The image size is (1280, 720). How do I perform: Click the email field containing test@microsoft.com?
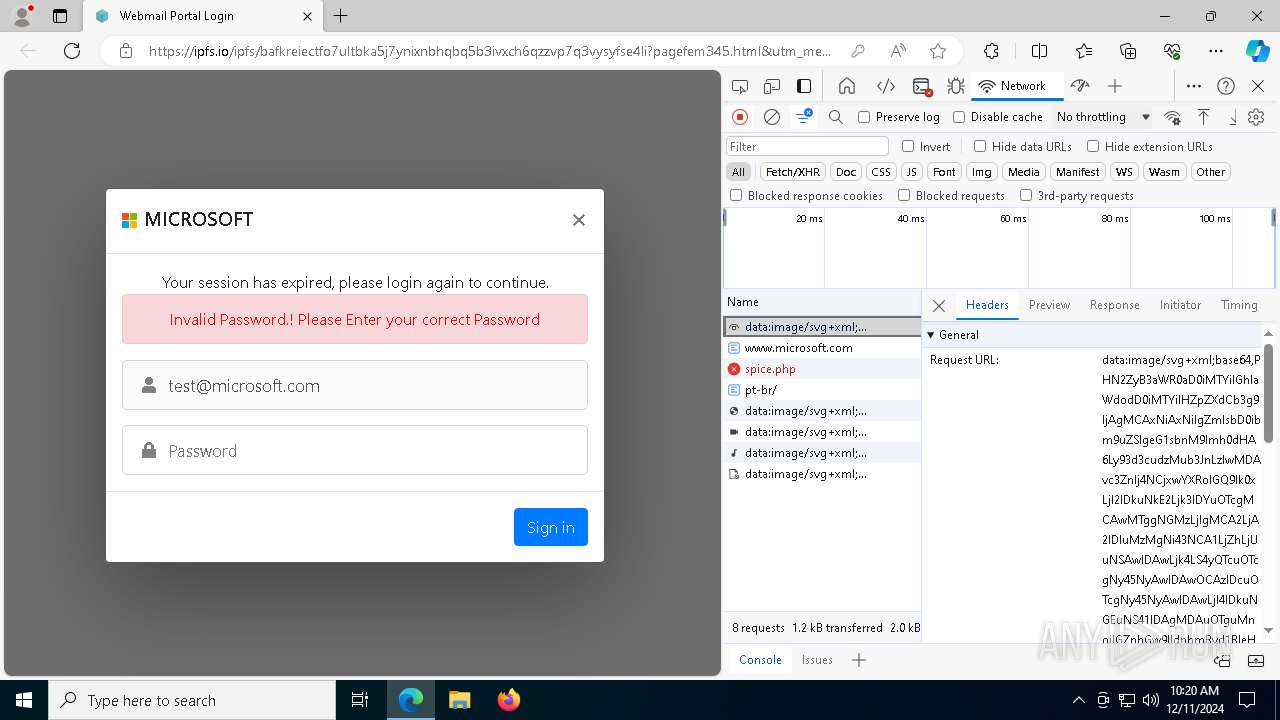(x=355, y=385)
